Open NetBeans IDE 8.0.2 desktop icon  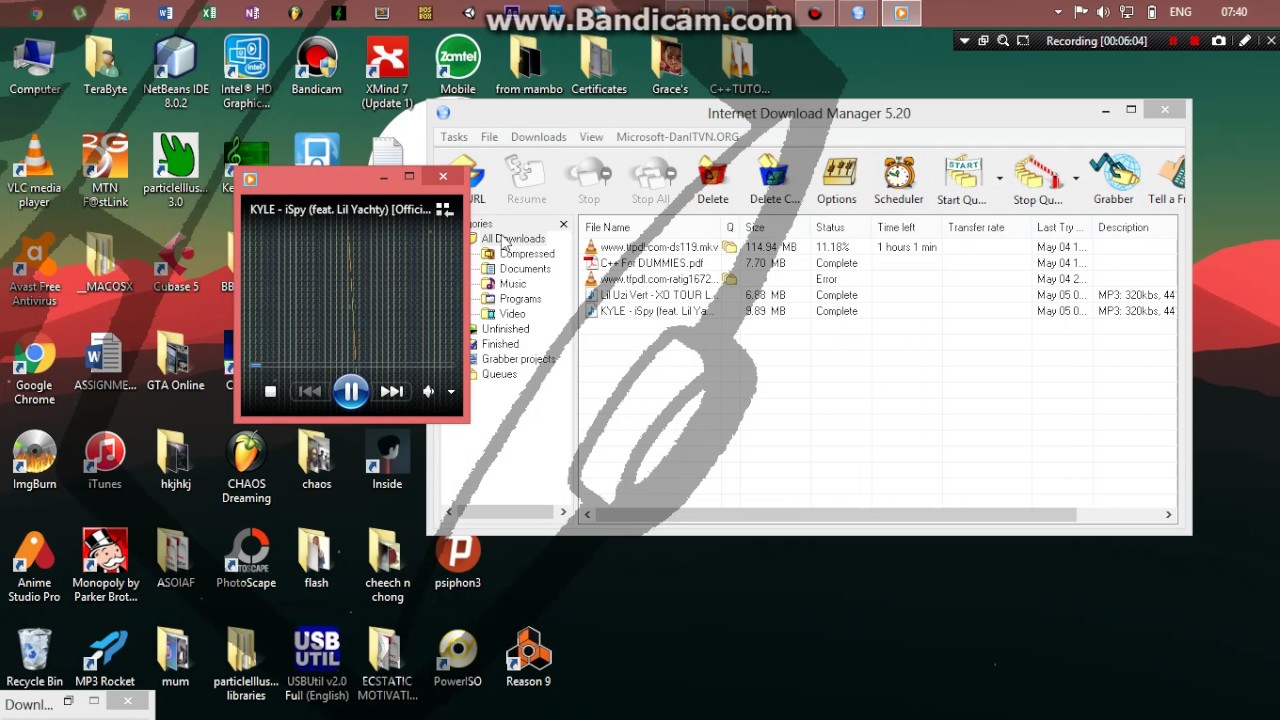pos(176,72)
